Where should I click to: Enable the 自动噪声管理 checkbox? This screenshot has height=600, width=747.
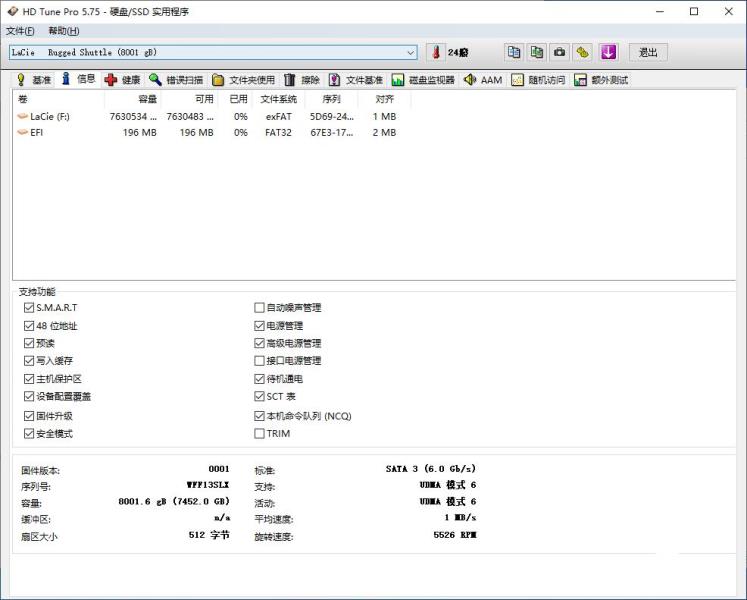pyautogui.click(x=259, y=308)
